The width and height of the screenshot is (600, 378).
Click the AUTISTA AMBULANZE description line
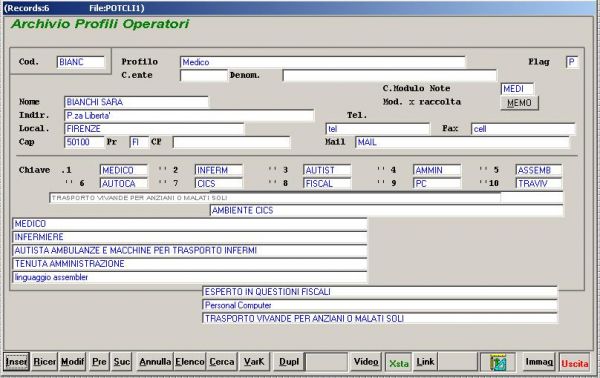(189, 251)
